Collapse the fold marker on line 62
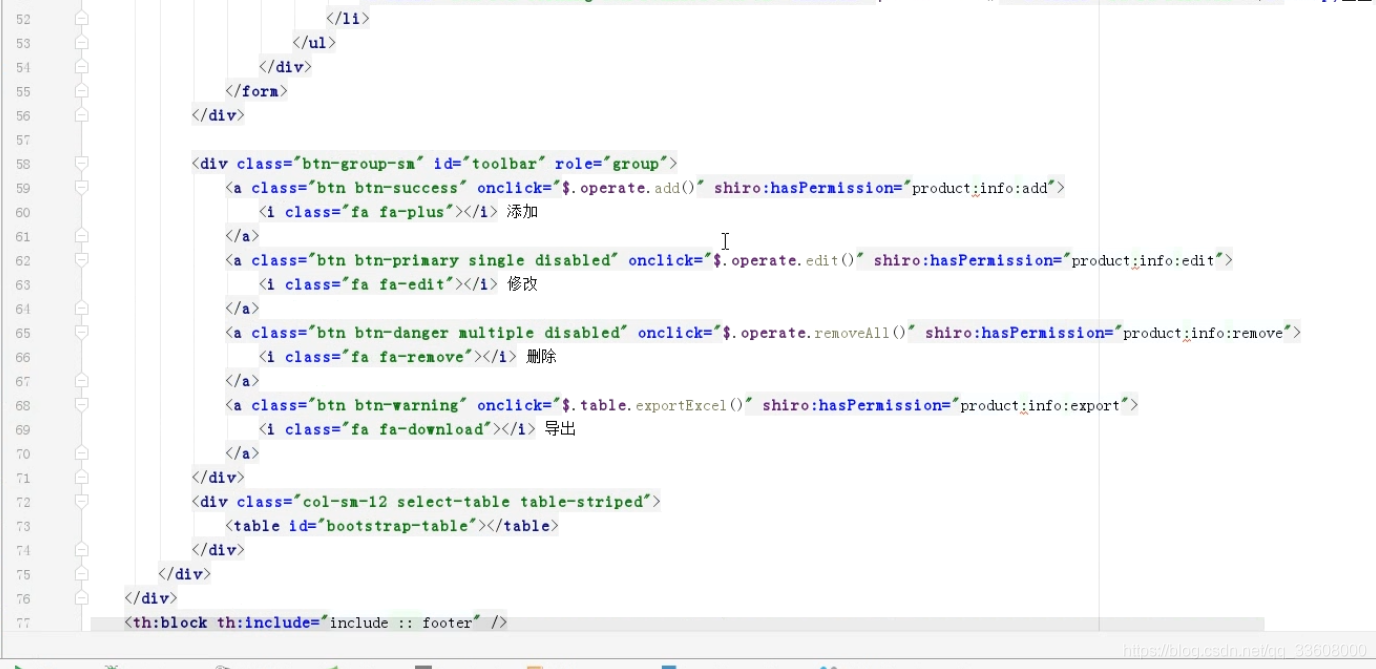Screen dimensions: 1376x669 point(82,260)
